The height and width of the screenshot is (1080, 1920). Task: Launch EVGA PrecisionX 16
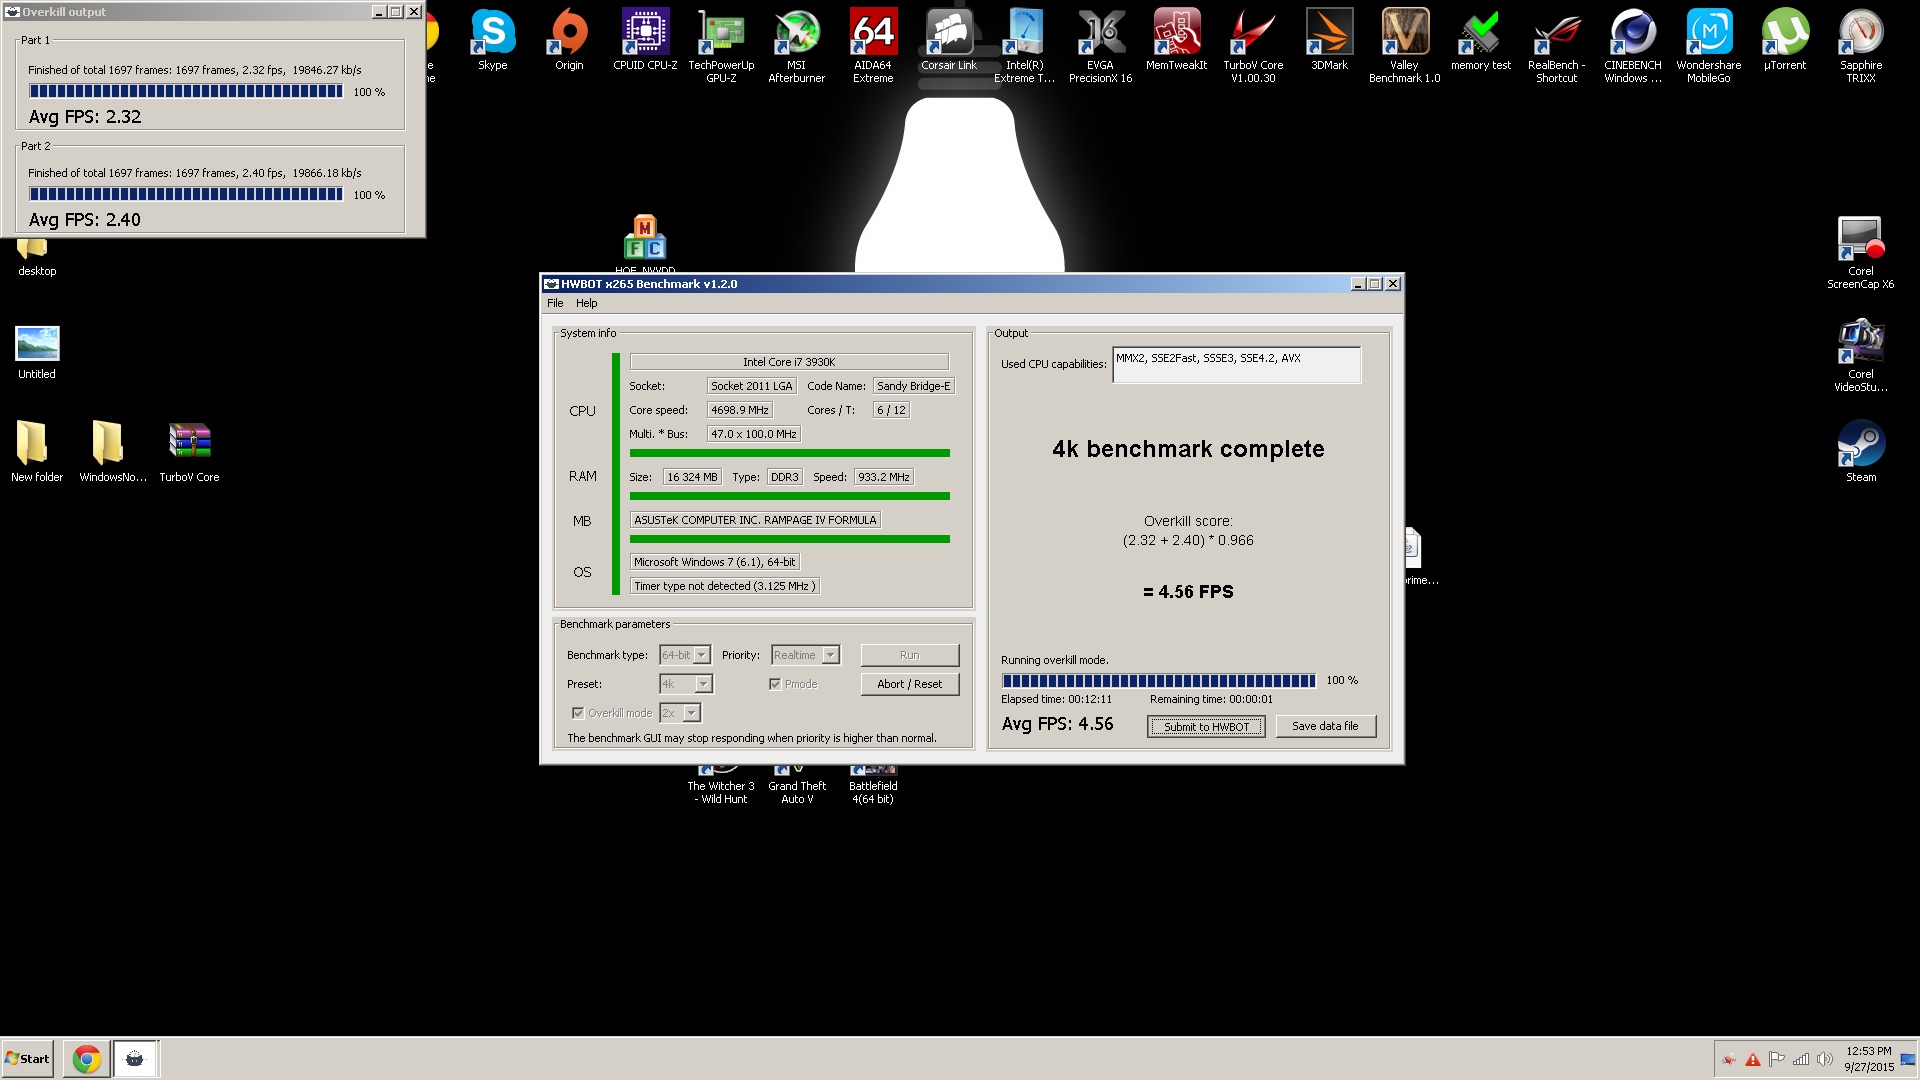coord(1101,46)
